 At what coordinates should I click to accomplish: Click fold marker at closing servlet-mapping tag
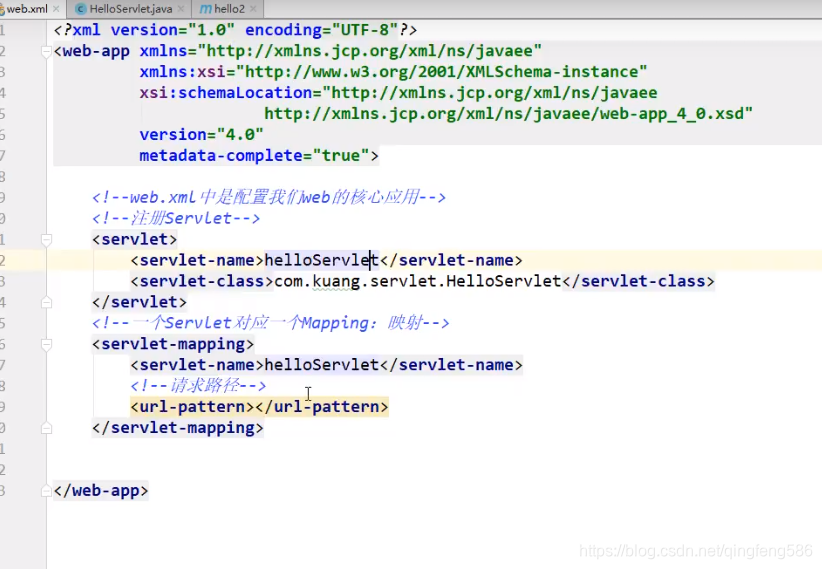pyautogui.click(x=46, y=428)
